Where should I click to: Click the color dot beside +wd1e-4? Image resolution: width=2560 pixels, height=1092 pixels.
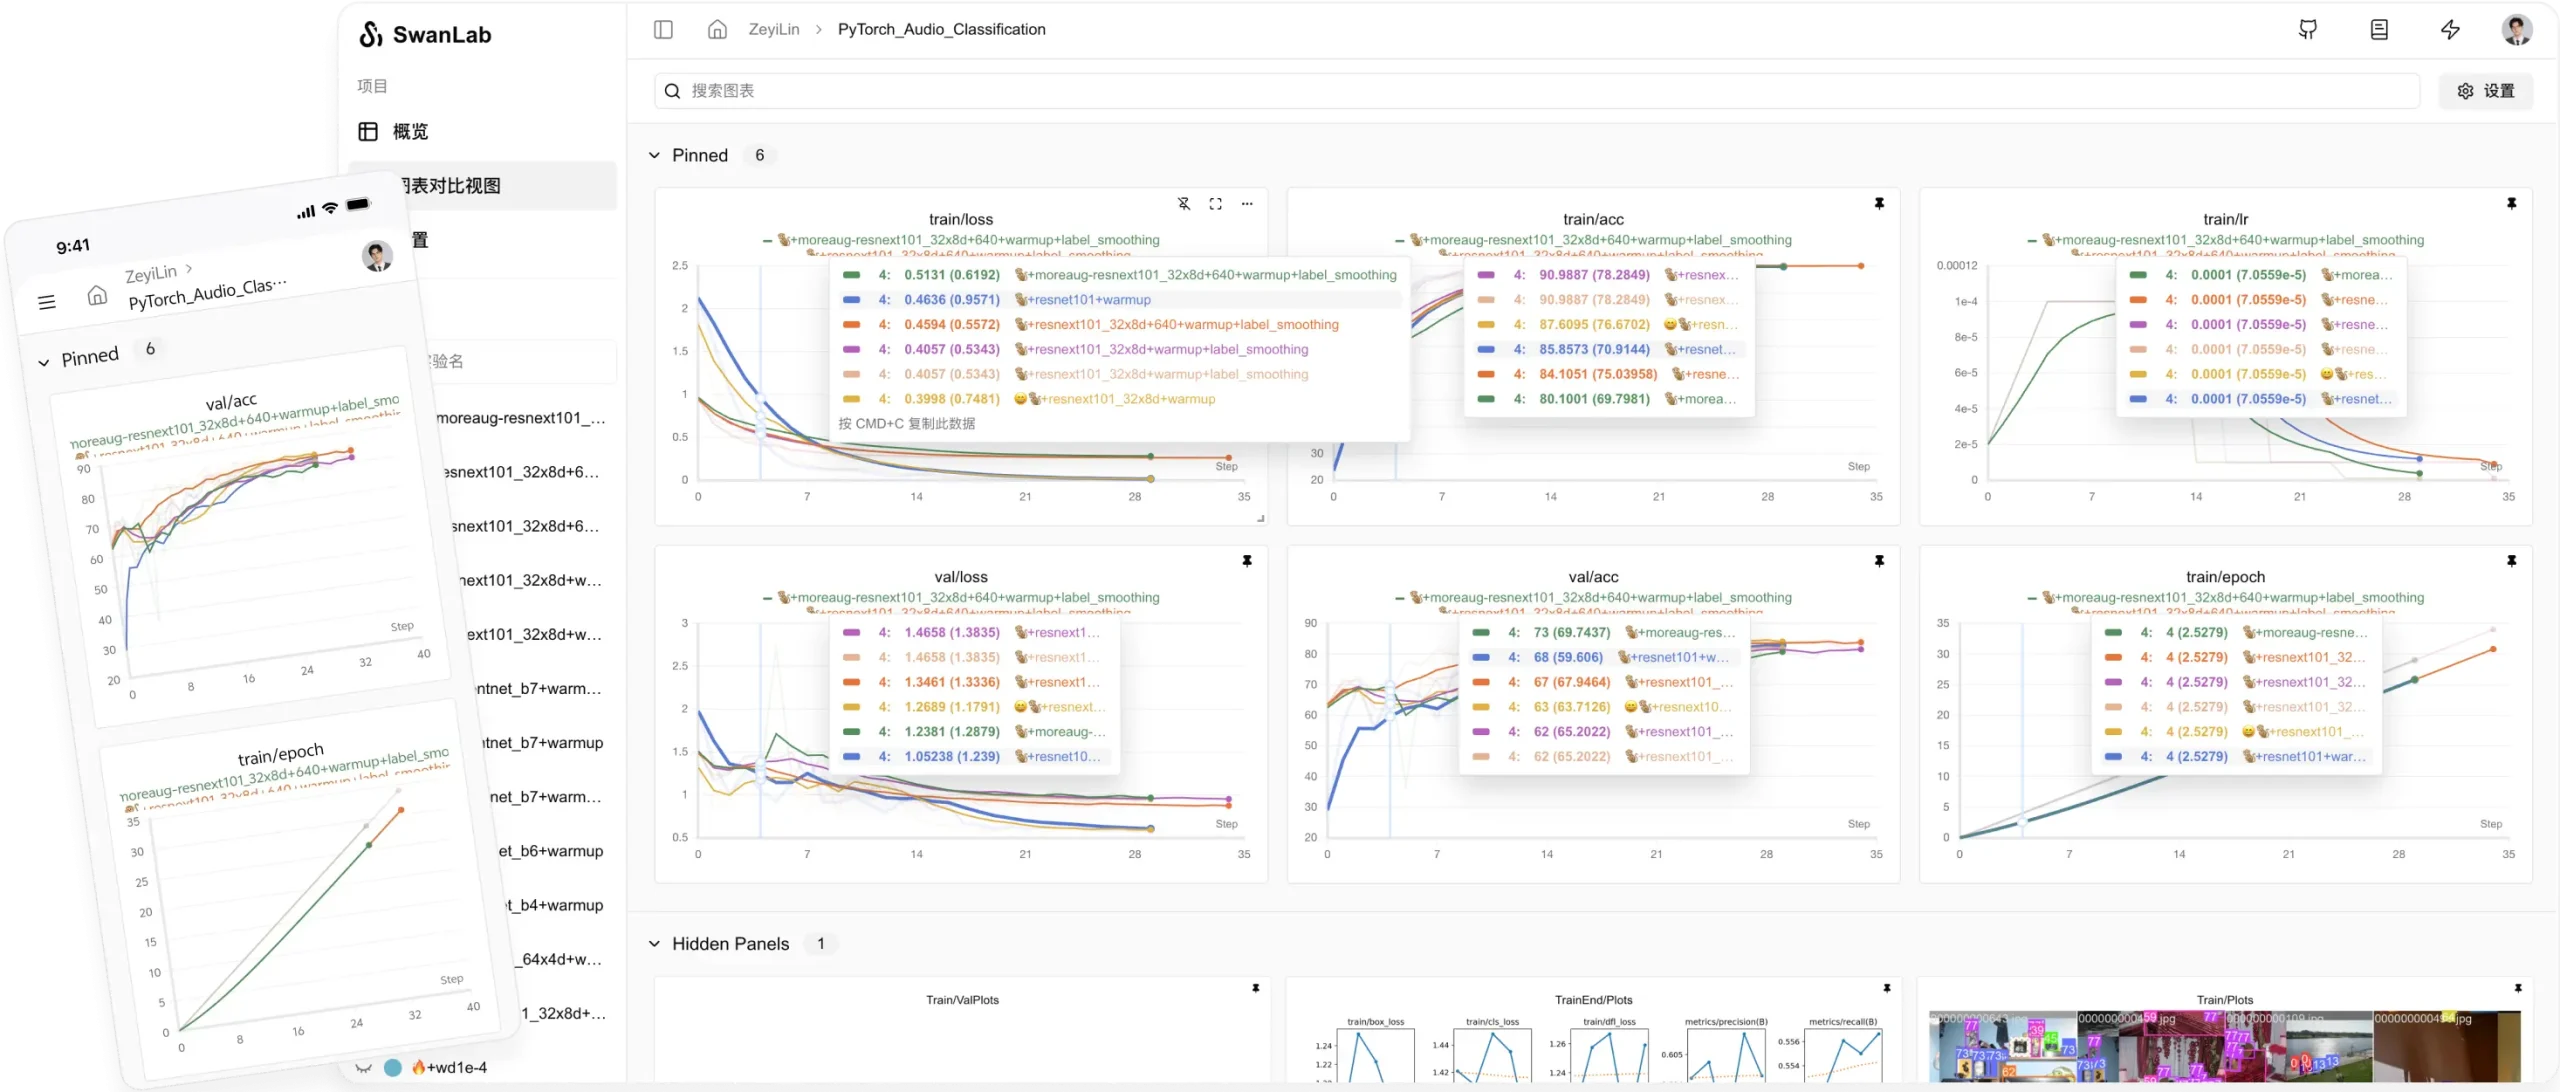393,1068
